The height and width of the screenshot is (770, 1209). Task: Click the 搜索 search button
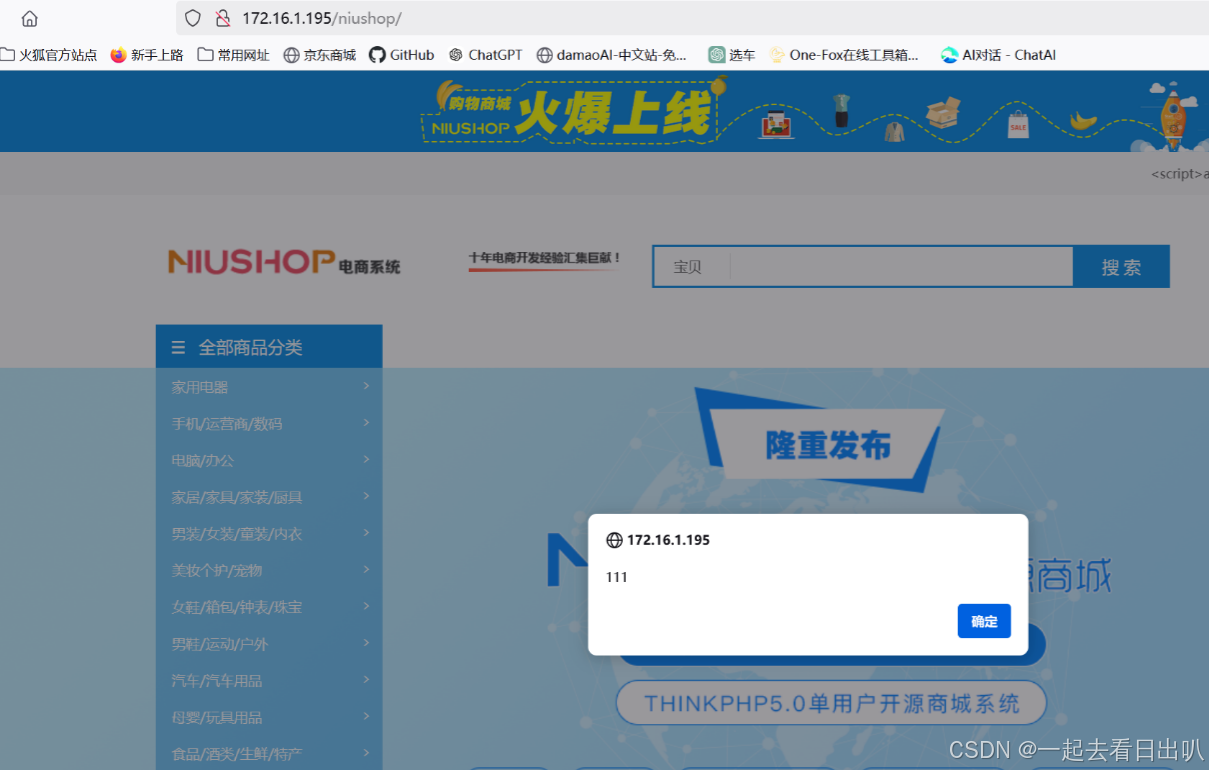pyautogui.click(x=1121, y=267)
